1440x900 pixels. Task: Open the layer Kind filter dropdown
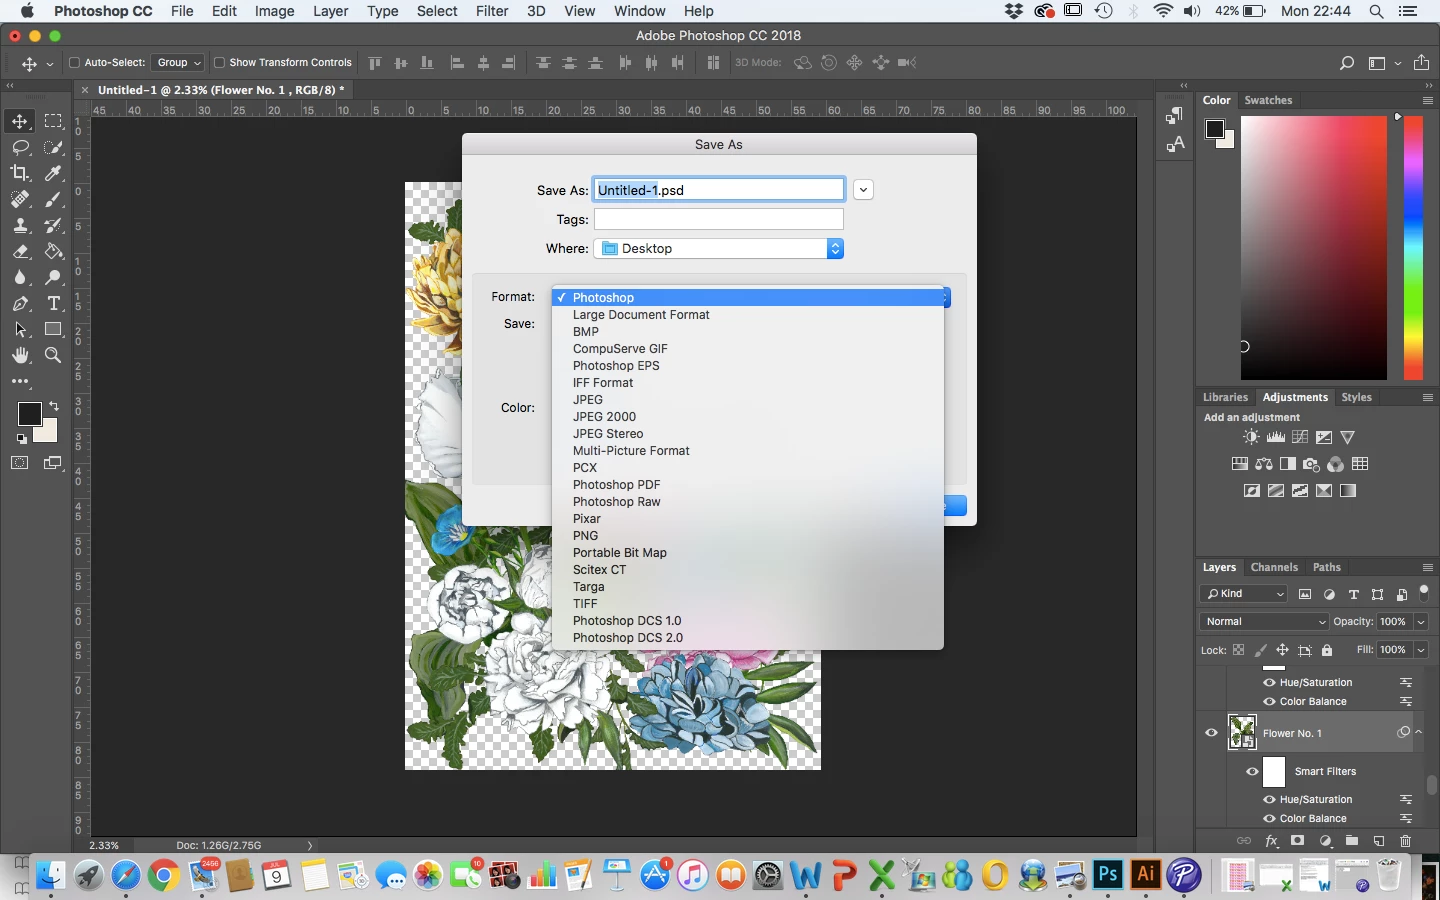tap(1244, 594)
